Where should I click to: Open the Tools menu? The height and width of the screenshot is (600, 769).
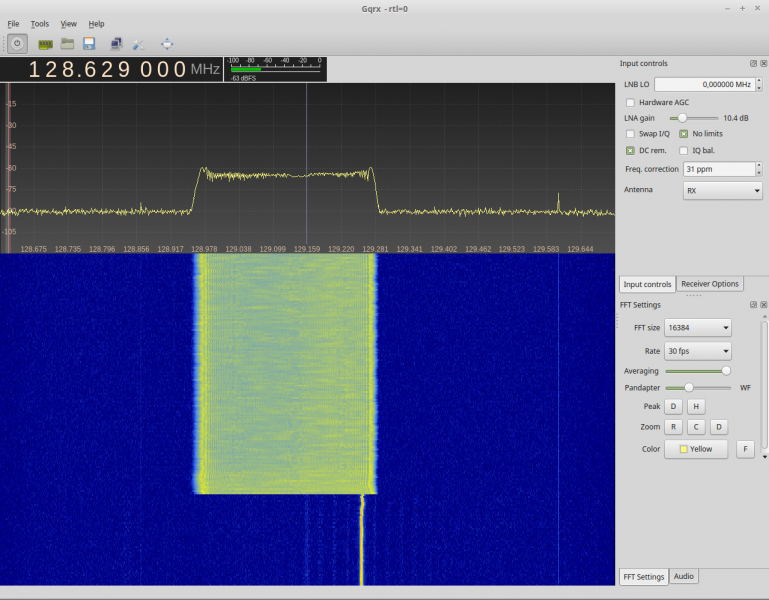[39, 24]
